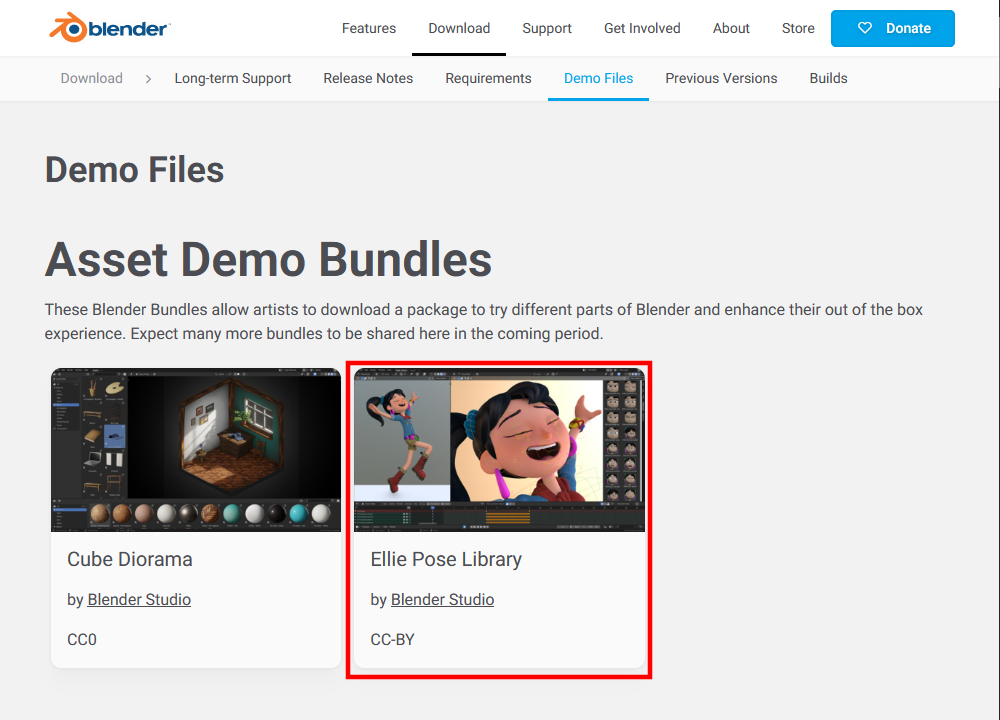Open the Release Notes tab
This screenshot has width=1000, height=720.
pyautogui.click(x=368, y=78)
